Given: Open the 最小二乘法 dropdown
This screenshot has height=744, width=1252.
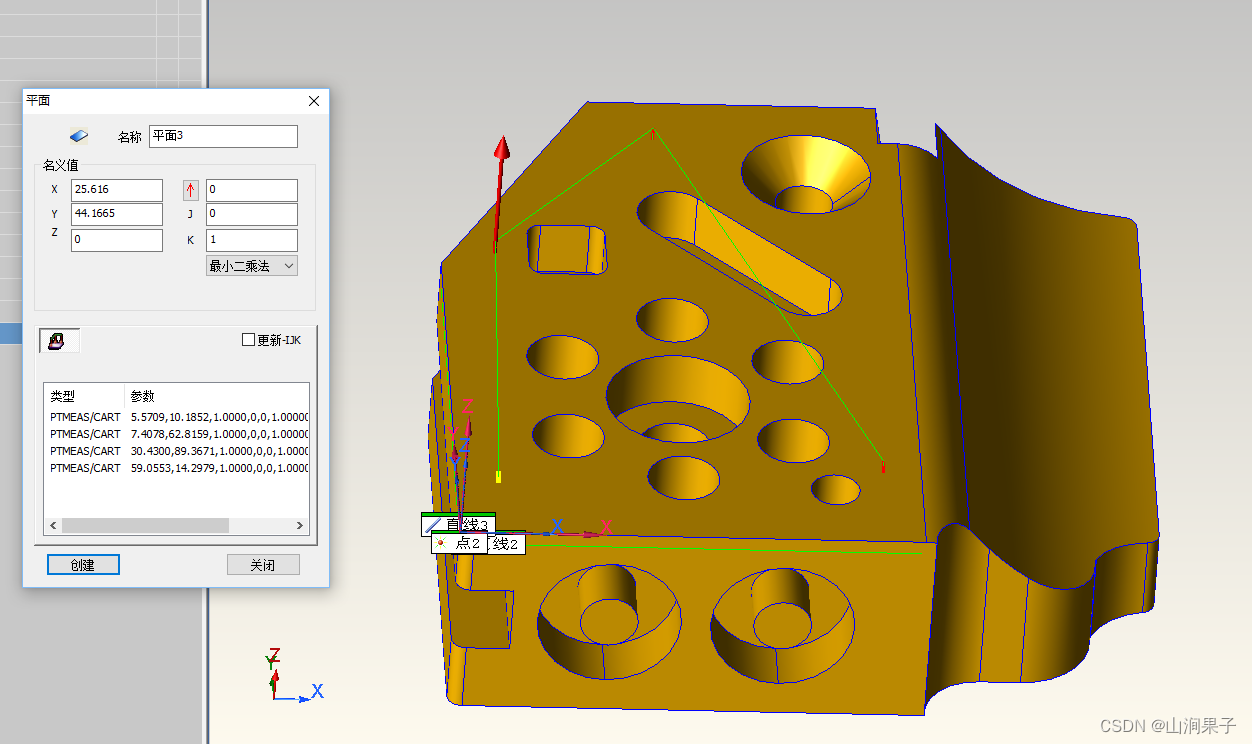Looking at the screenshot, I should point(251,265).
